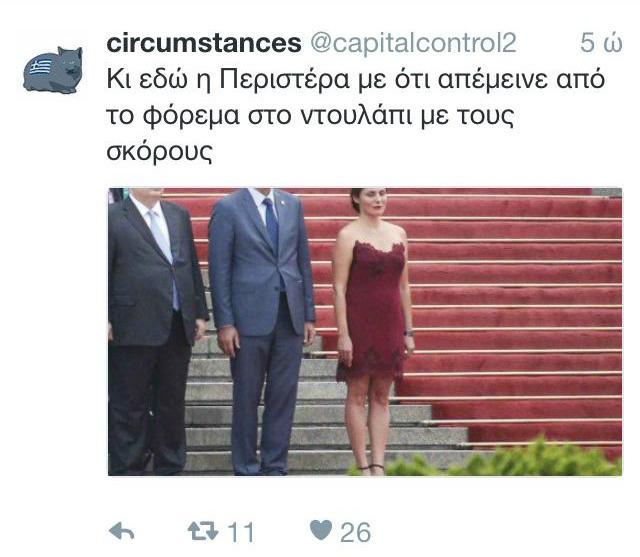This screenshot has height=557, width=640.
Task: Open the tweet's 5 ώ timestamp
Action: coord(601,42)
